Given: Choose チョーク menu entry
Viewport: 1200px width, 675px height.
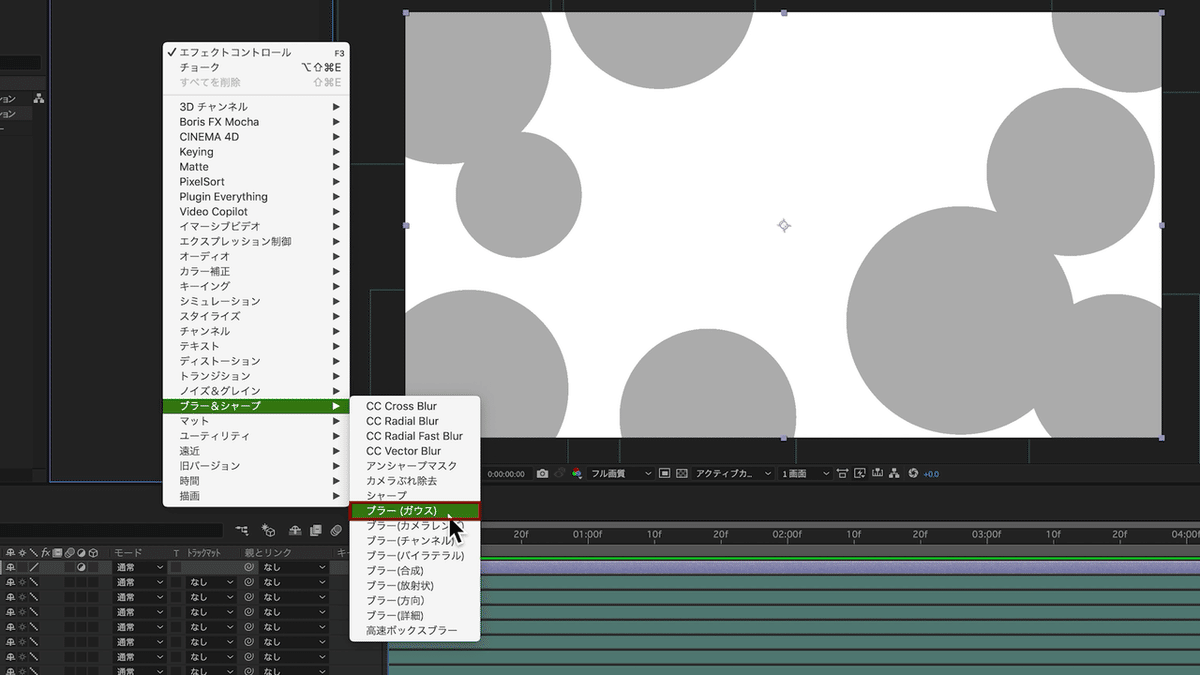Looking at the screenshot, I should [256, 67].
